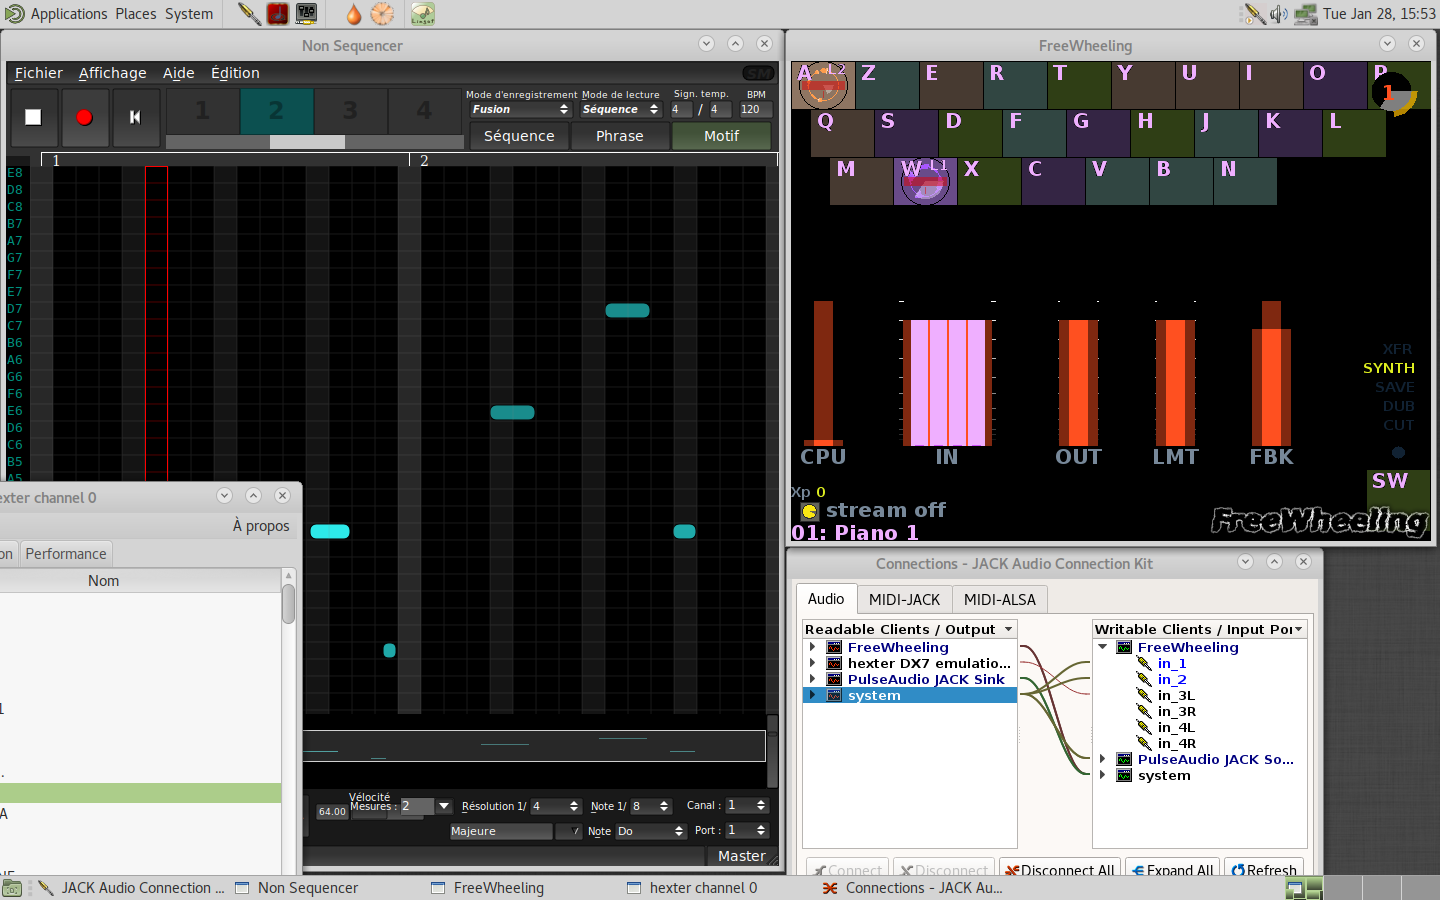Click the red record button
The image size is (1440, 900).
tap(84, 117)
